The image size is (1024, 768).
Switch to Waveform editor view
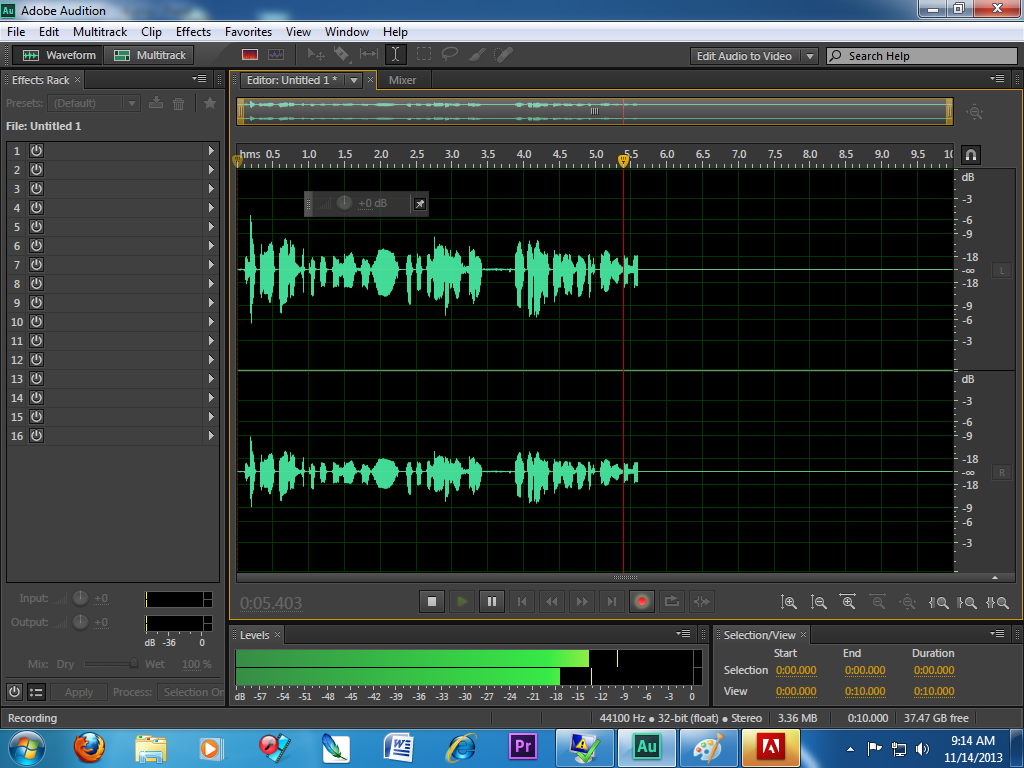click(59, 56)
